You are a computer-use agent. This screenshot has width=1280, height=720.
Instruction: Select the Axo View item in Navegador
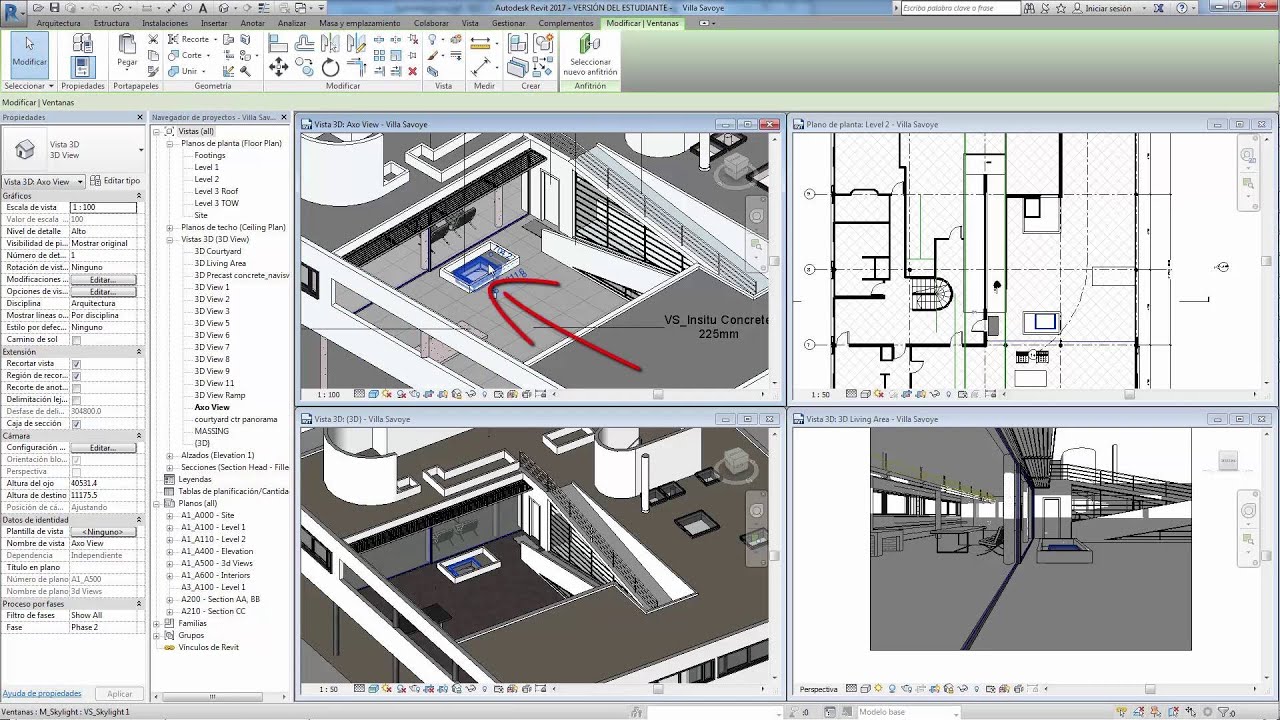pyautogui.click(x=213, y=407)
